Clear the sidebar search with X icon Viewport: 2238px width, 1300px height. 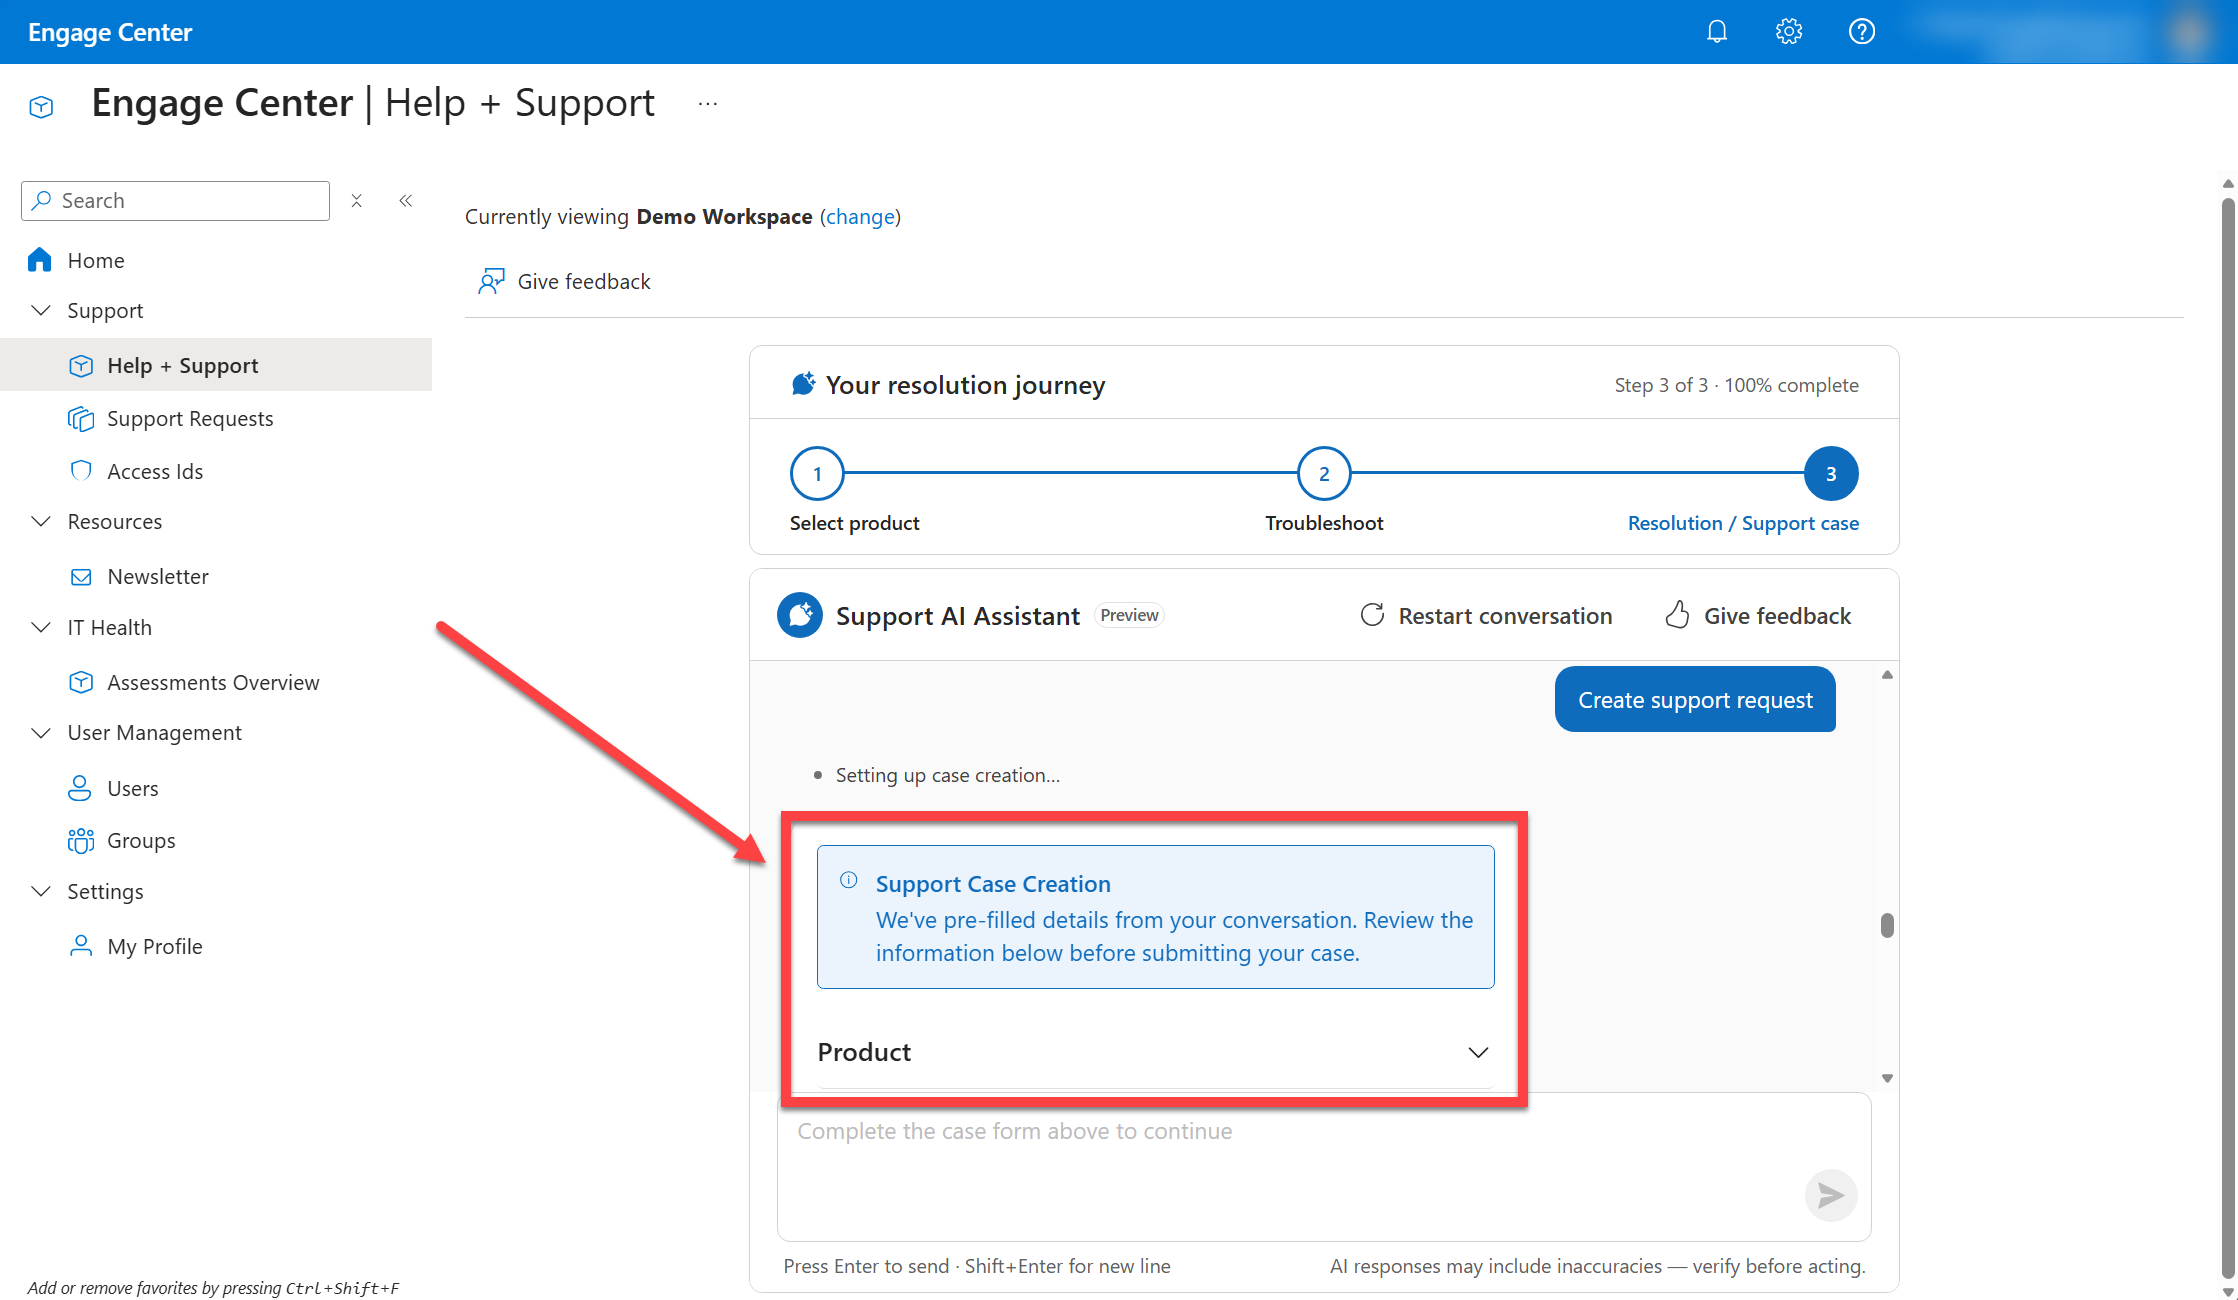356,201
